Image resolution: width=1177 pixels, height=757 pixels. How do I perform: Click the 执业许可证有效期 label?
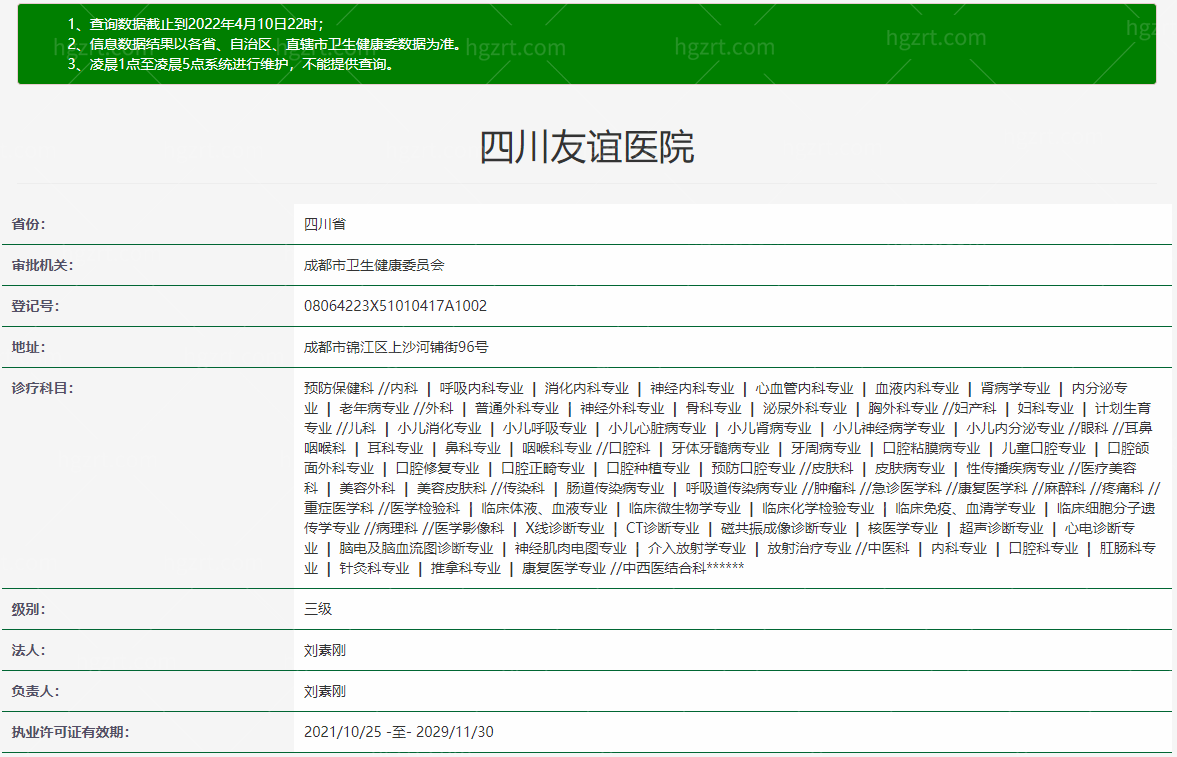(71, 732)
